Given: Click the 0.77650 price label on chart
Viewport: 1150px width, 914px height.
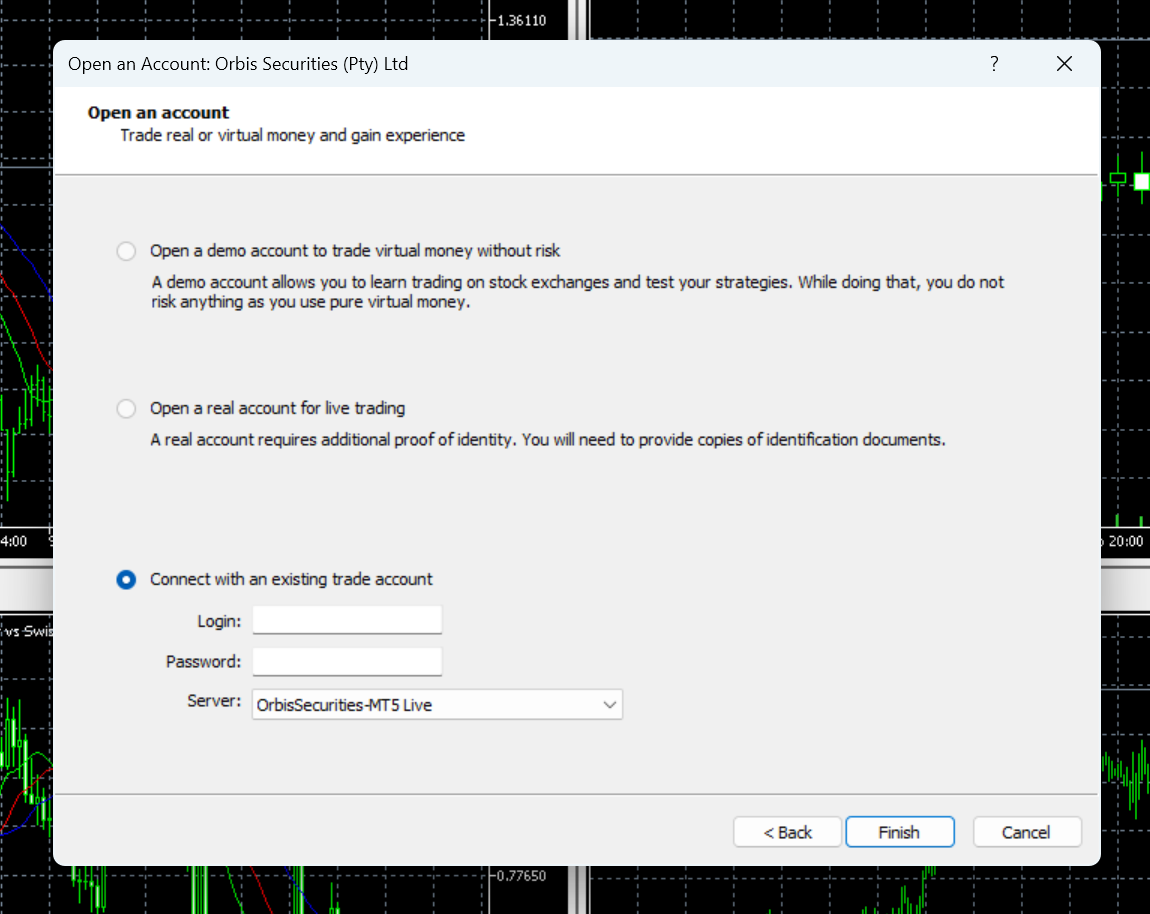Looking at the screenshot, I should click(521, 875).
